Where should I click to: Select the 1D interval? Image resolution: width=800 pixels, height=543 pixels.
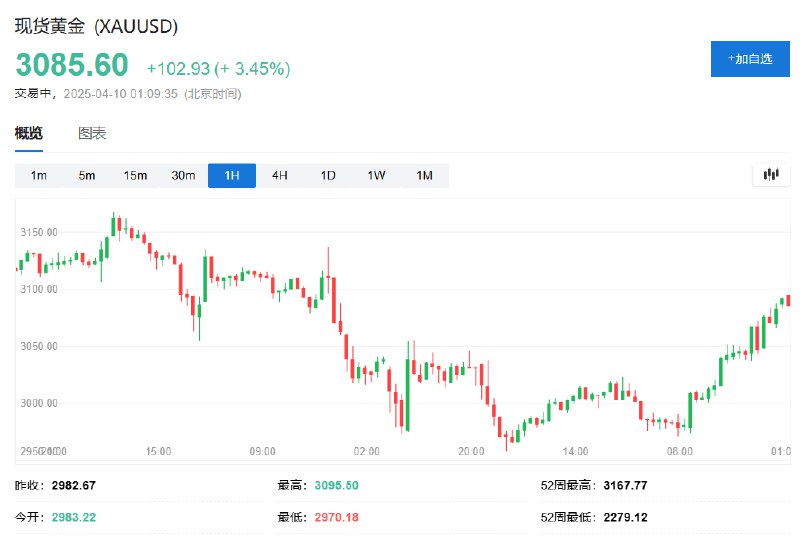tap(328, 176)
